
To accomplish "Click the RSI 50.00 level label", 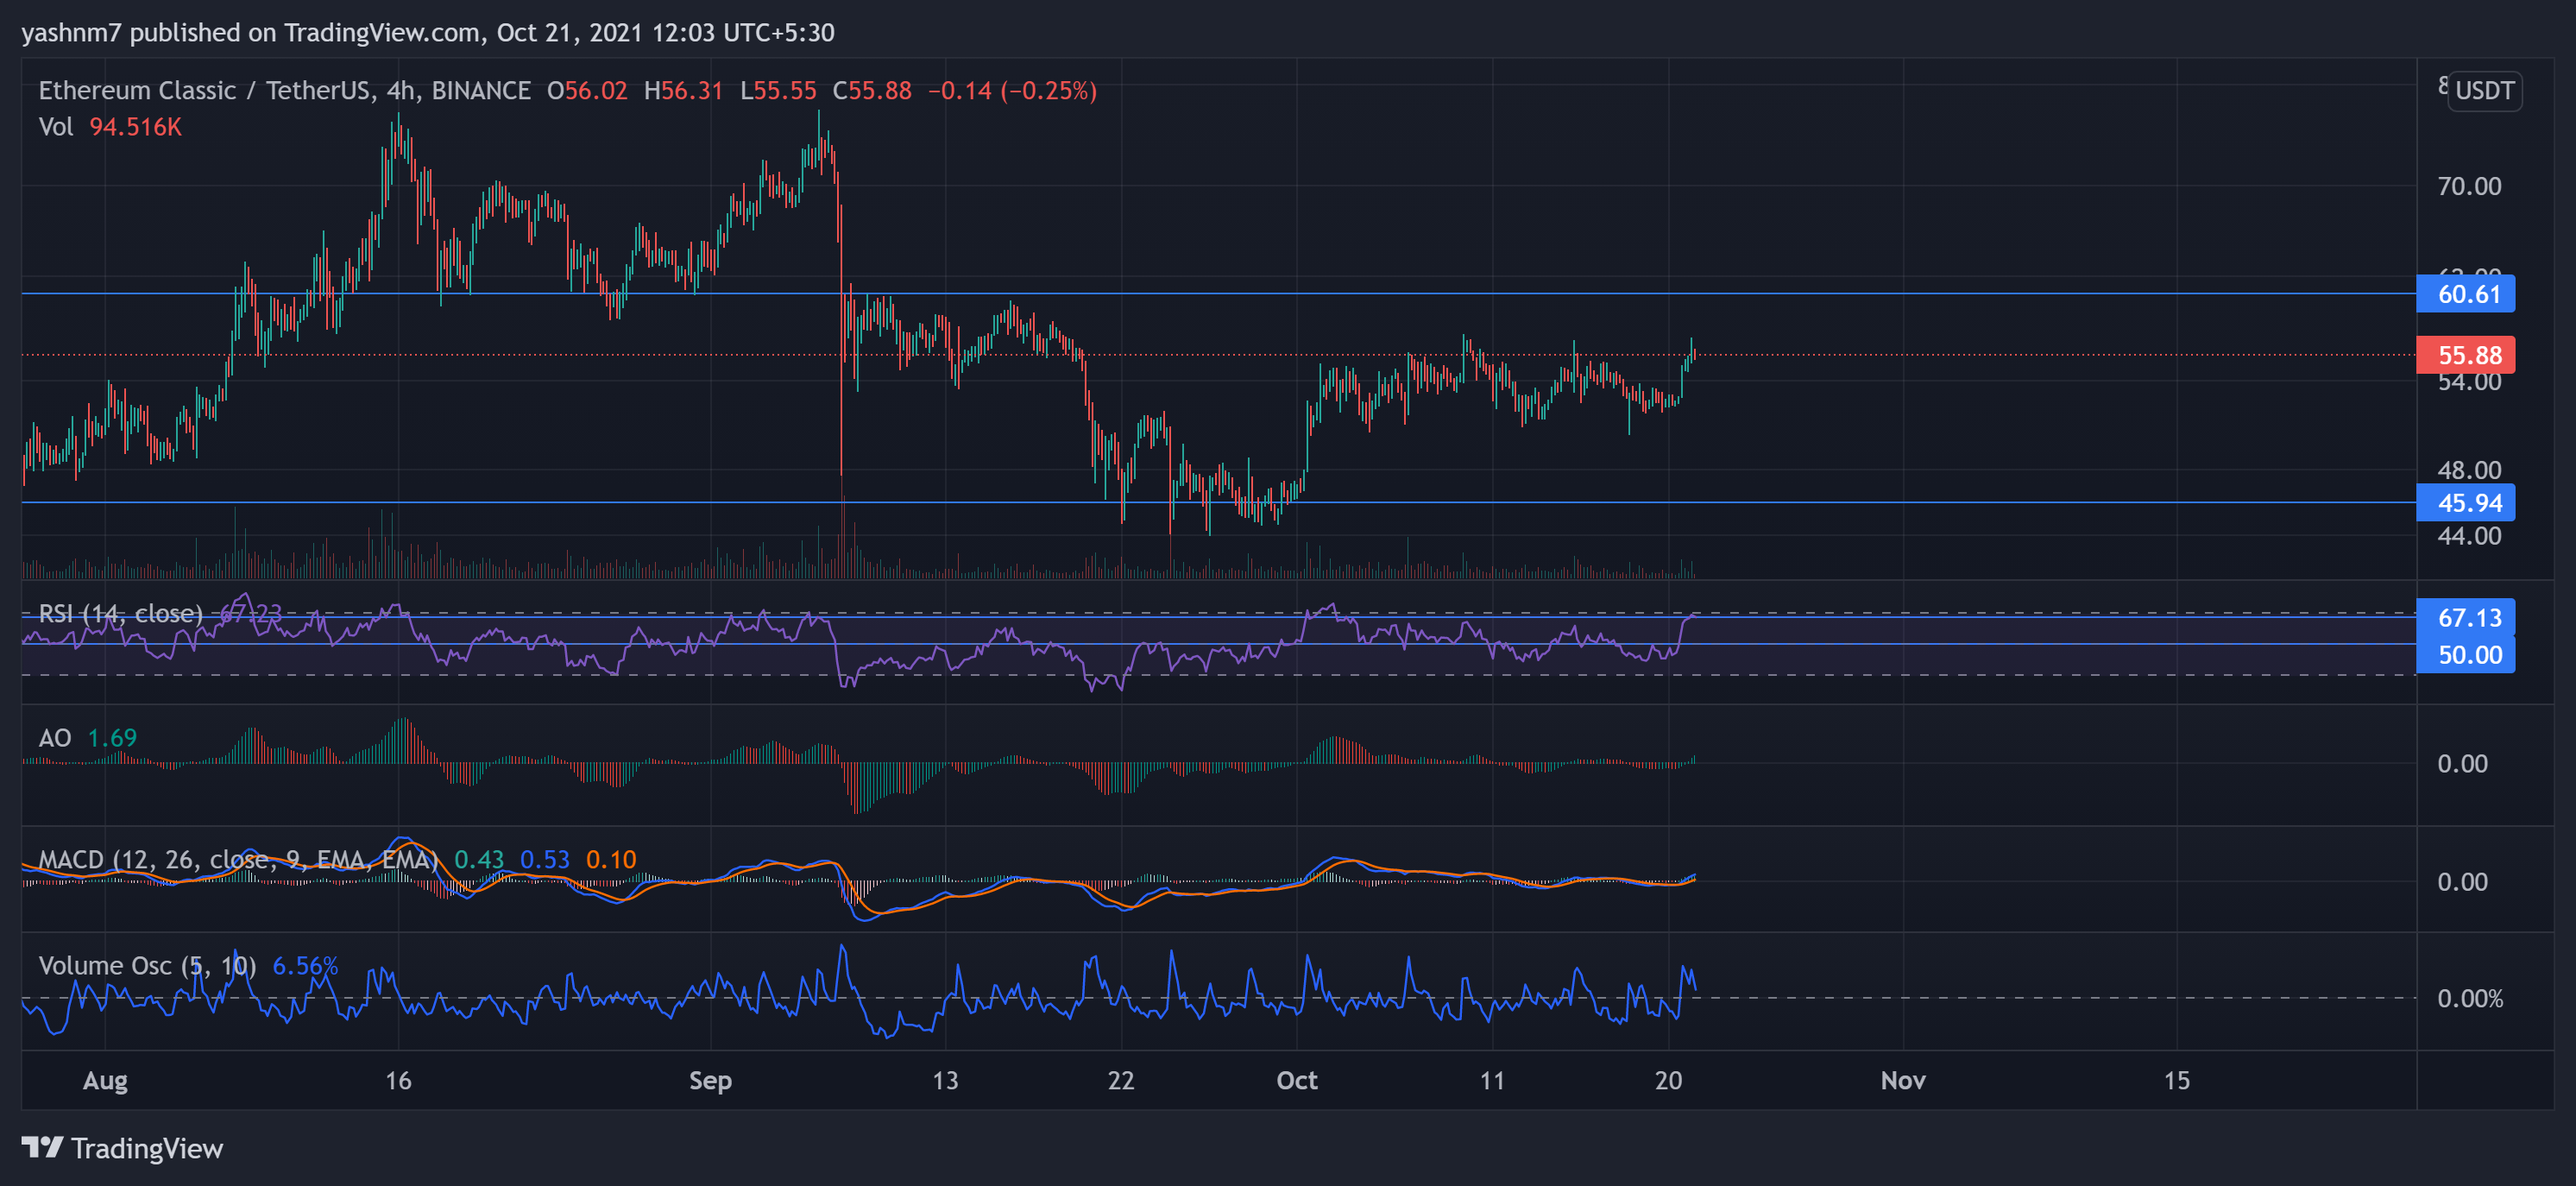I will click(2465, 655).
